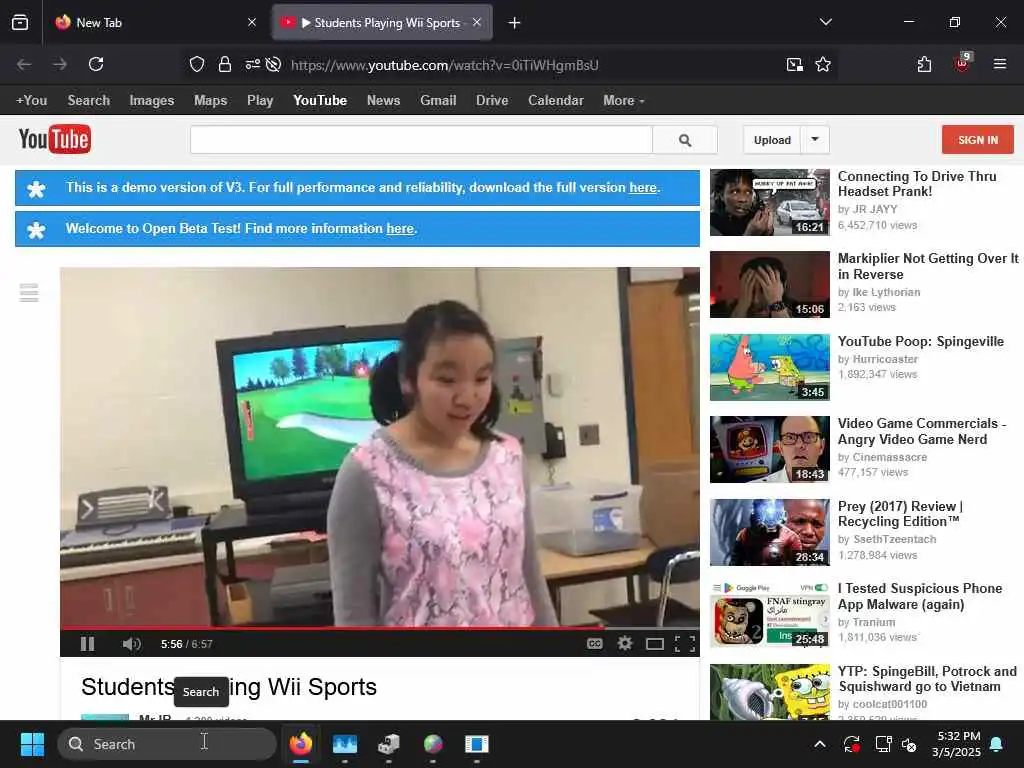Screen dimensions: 1024x768
Task: Mute the video volume speaker icon
Action: [x=131, y=644]
